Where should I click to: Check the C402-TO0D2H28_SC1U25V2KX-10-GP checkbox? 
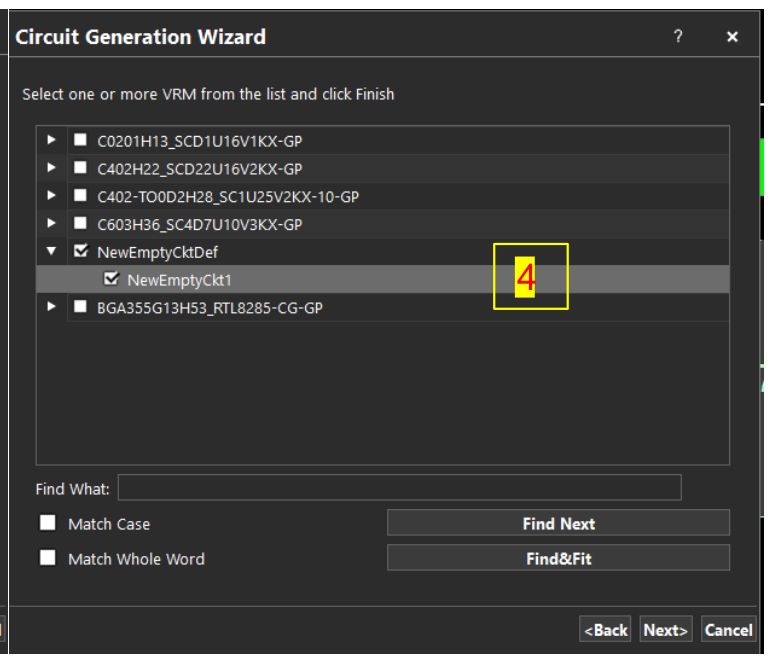(80, 195)
